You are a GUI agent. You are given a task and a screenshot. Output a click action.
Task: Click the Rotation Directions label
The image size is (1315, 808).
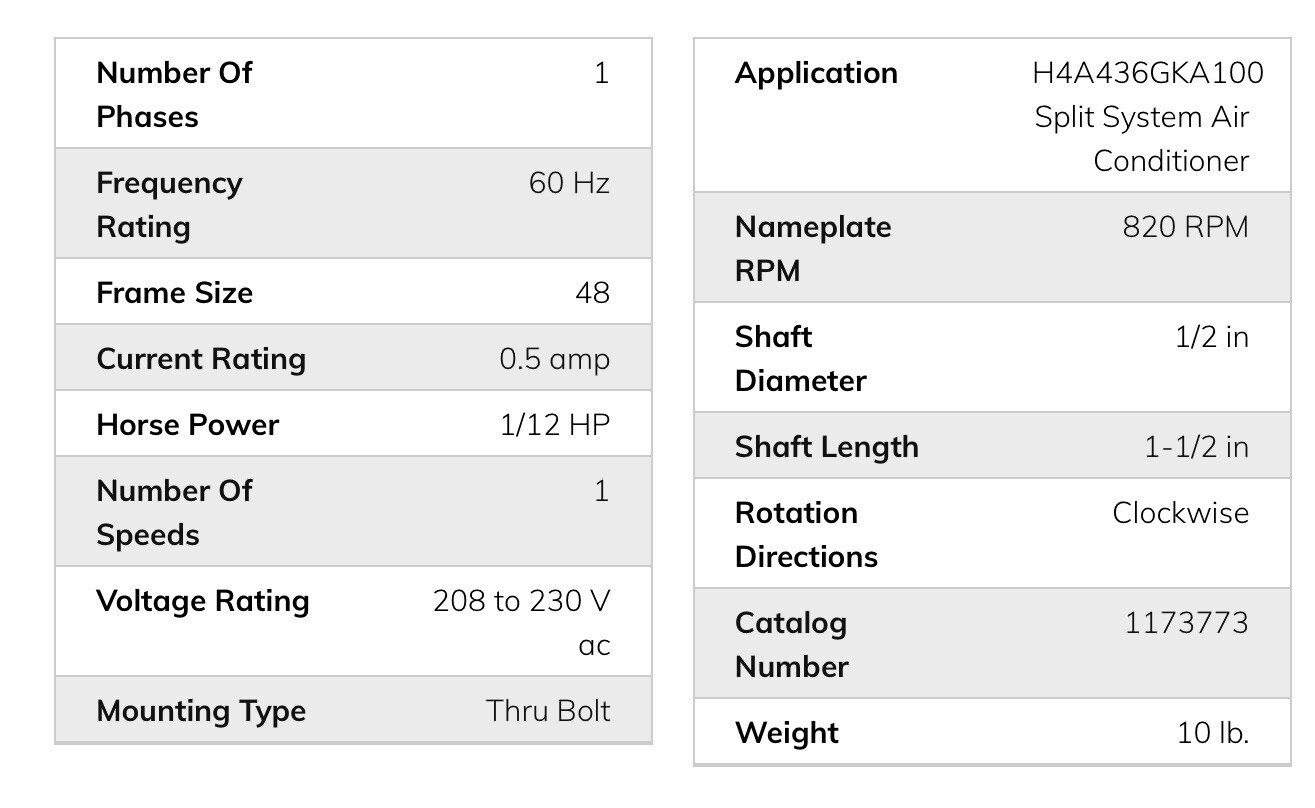click(806, 535)
